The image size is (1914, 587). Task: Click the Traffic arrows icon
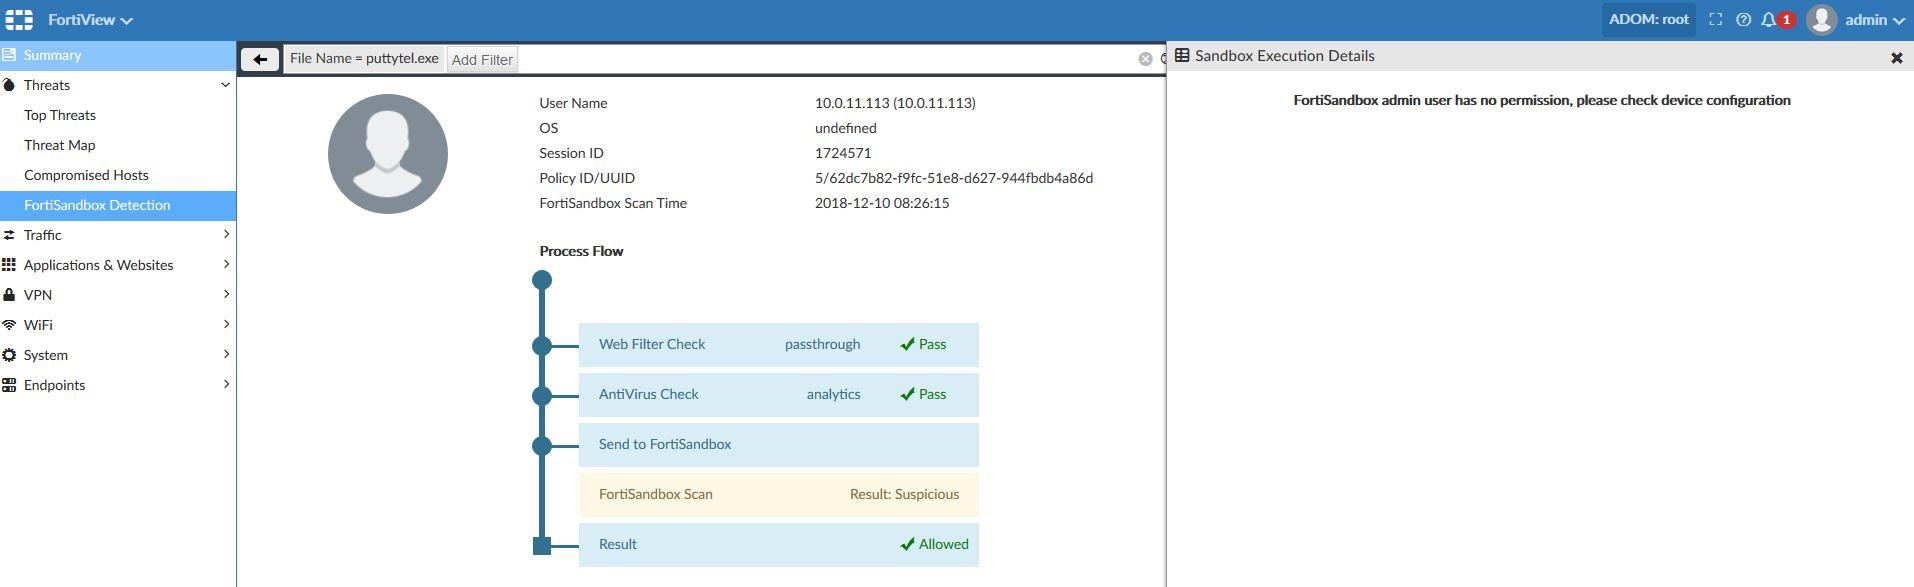coord(9,235)
